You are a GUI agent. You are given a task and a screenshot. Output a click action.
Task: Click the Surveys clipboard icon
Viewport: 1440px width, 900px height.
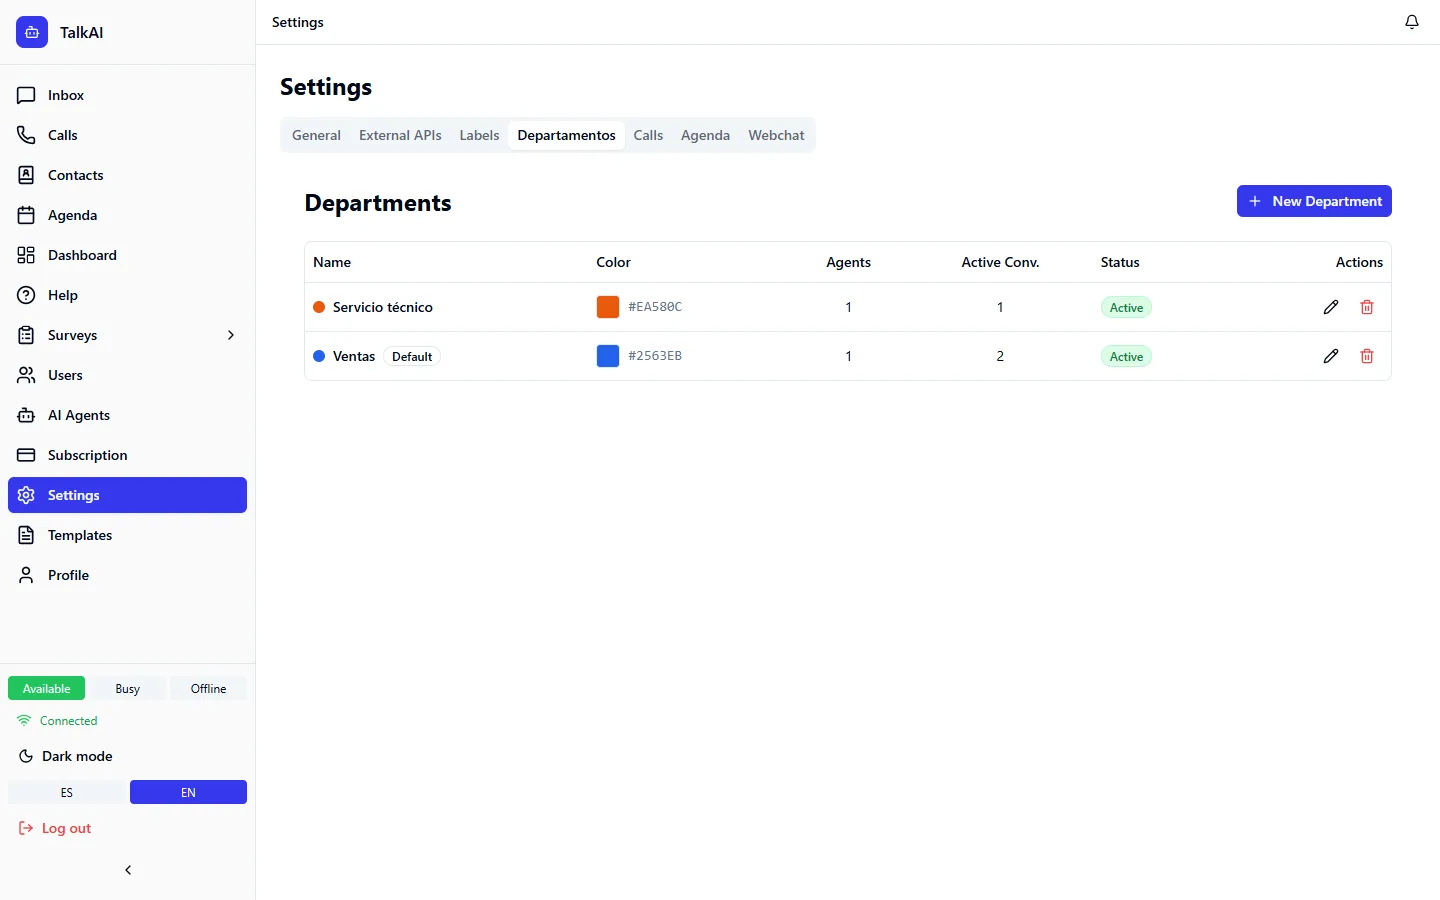tap(26, 335)
